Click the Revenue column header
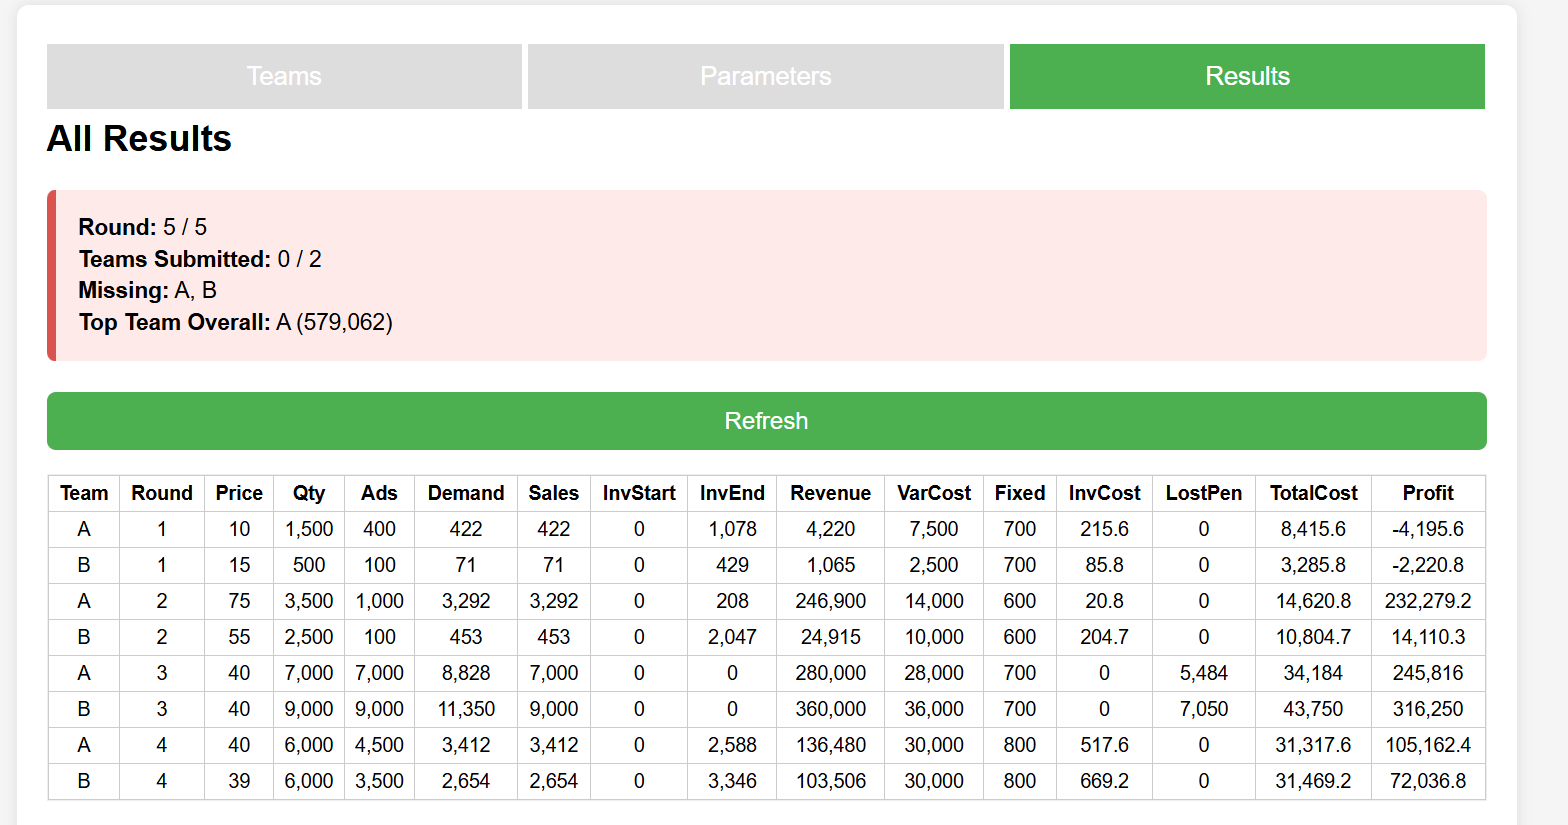The image size is (1568, 825). coord(830,493)
